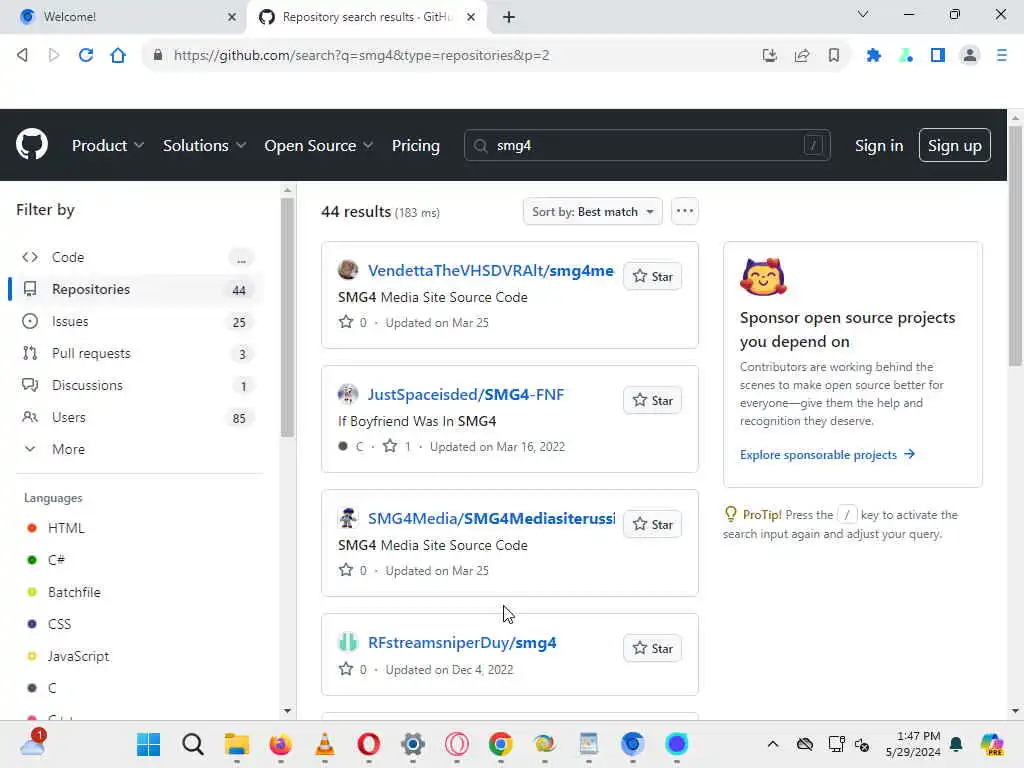
Task: Expand the Solutions menu
Action: tap(204, 145)
